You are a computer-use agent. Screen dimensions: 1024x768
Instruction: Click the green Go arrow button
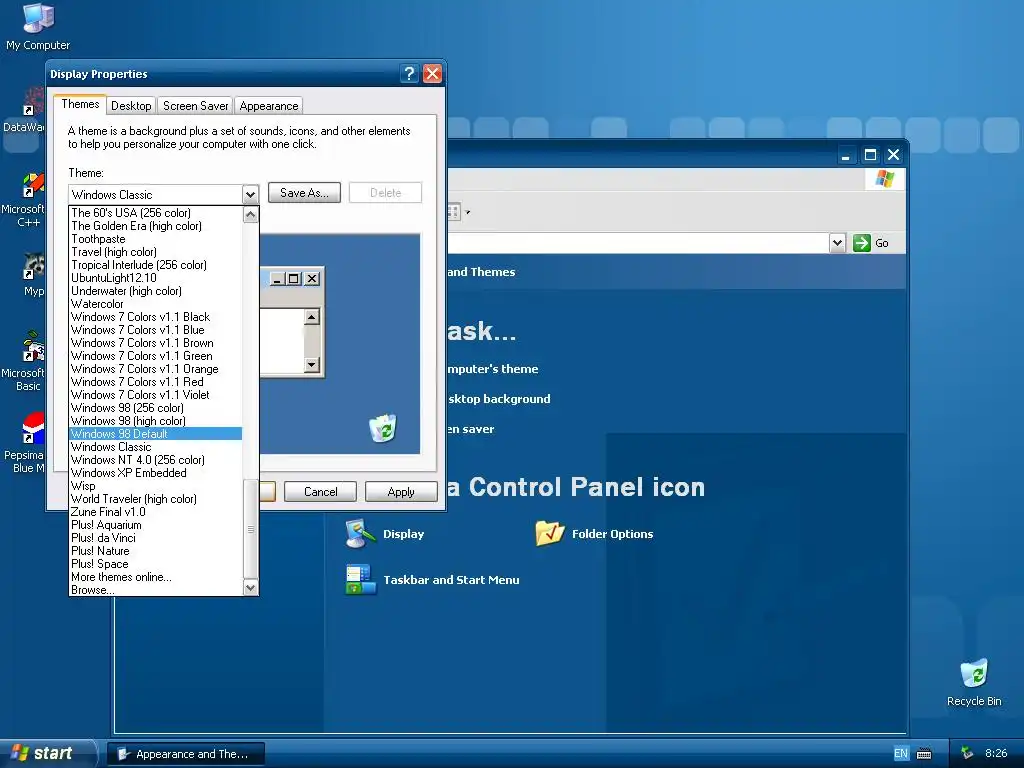862,243
